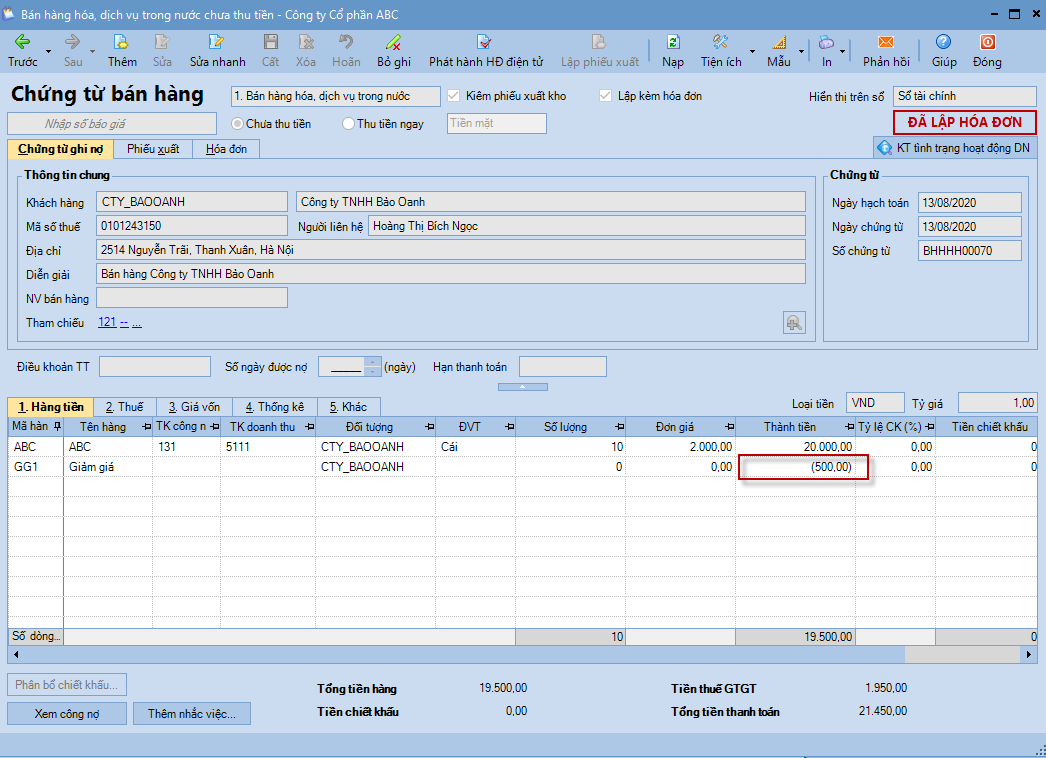The image size is (1046, 758).
Task: Click the Ngày hạch toán date field
Action: pyautogui.click(x=969, y=203)
